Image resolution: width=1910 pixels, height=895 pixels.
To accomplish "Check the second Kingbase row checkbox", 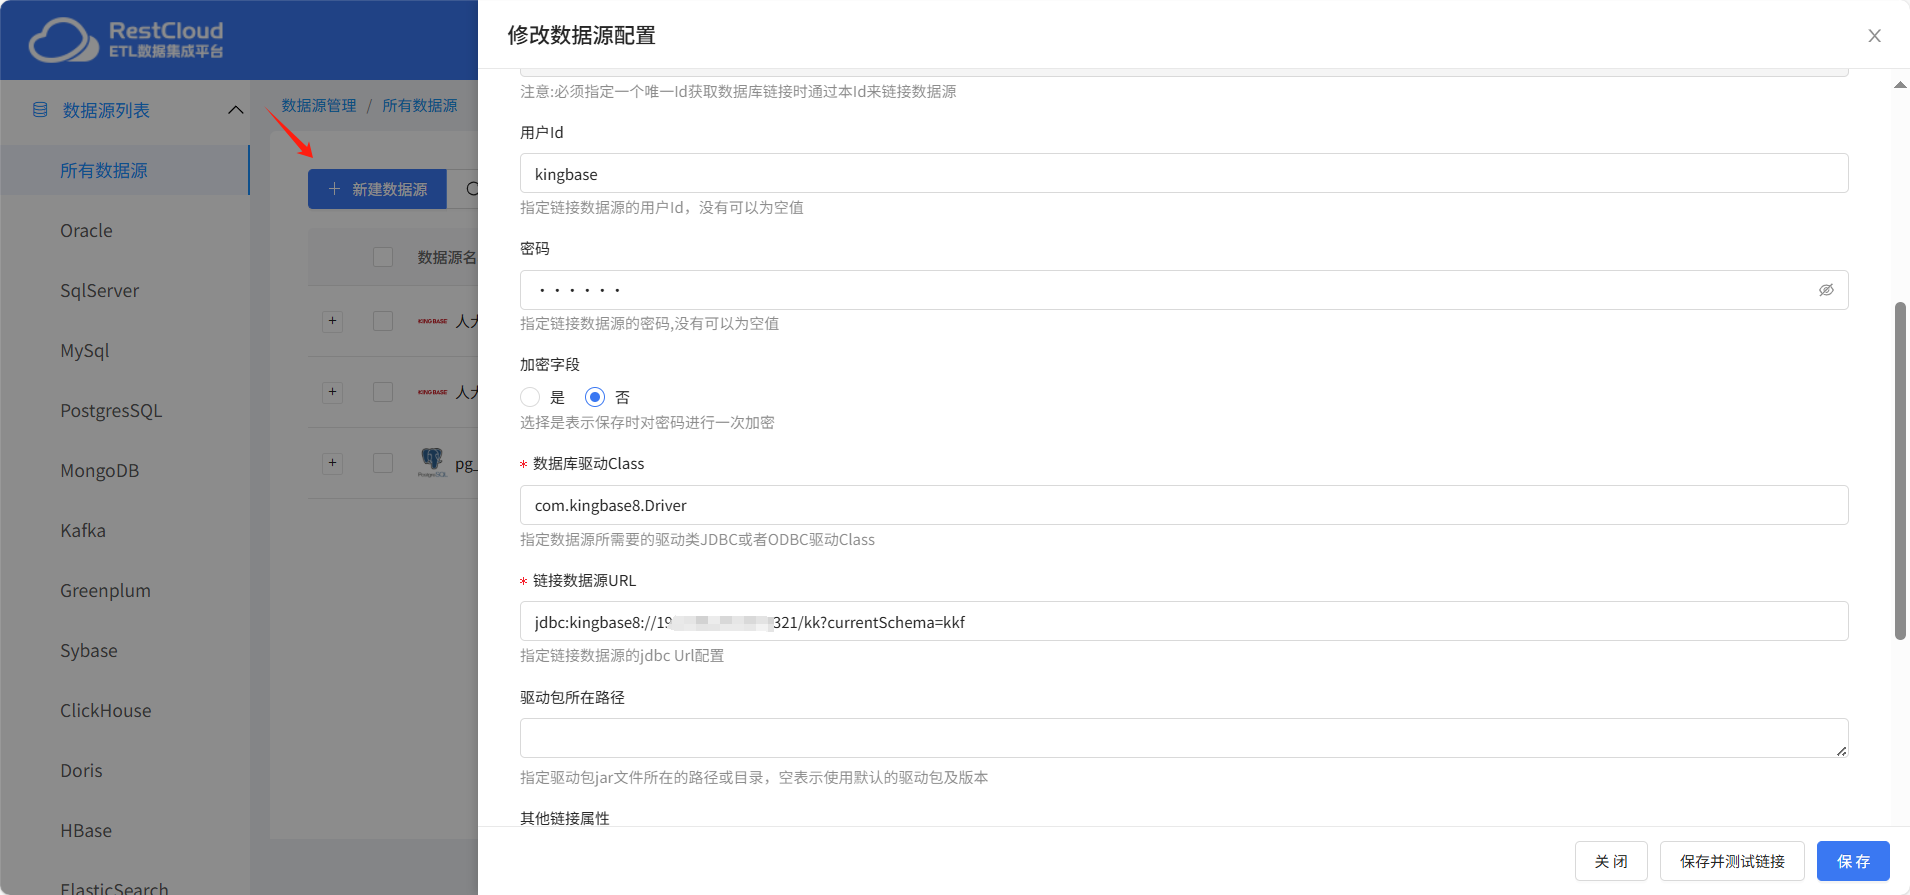I will pos(383,392).
